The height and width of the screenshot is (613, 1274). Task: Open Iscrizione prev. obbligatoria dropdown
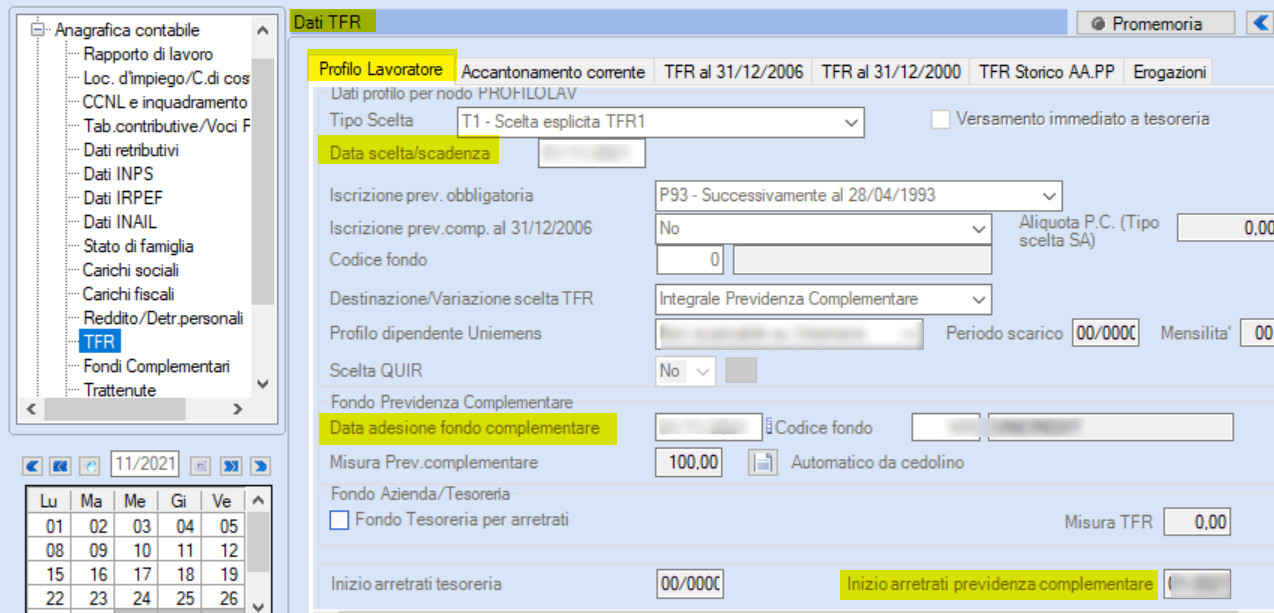click(x=1049, y=195)
